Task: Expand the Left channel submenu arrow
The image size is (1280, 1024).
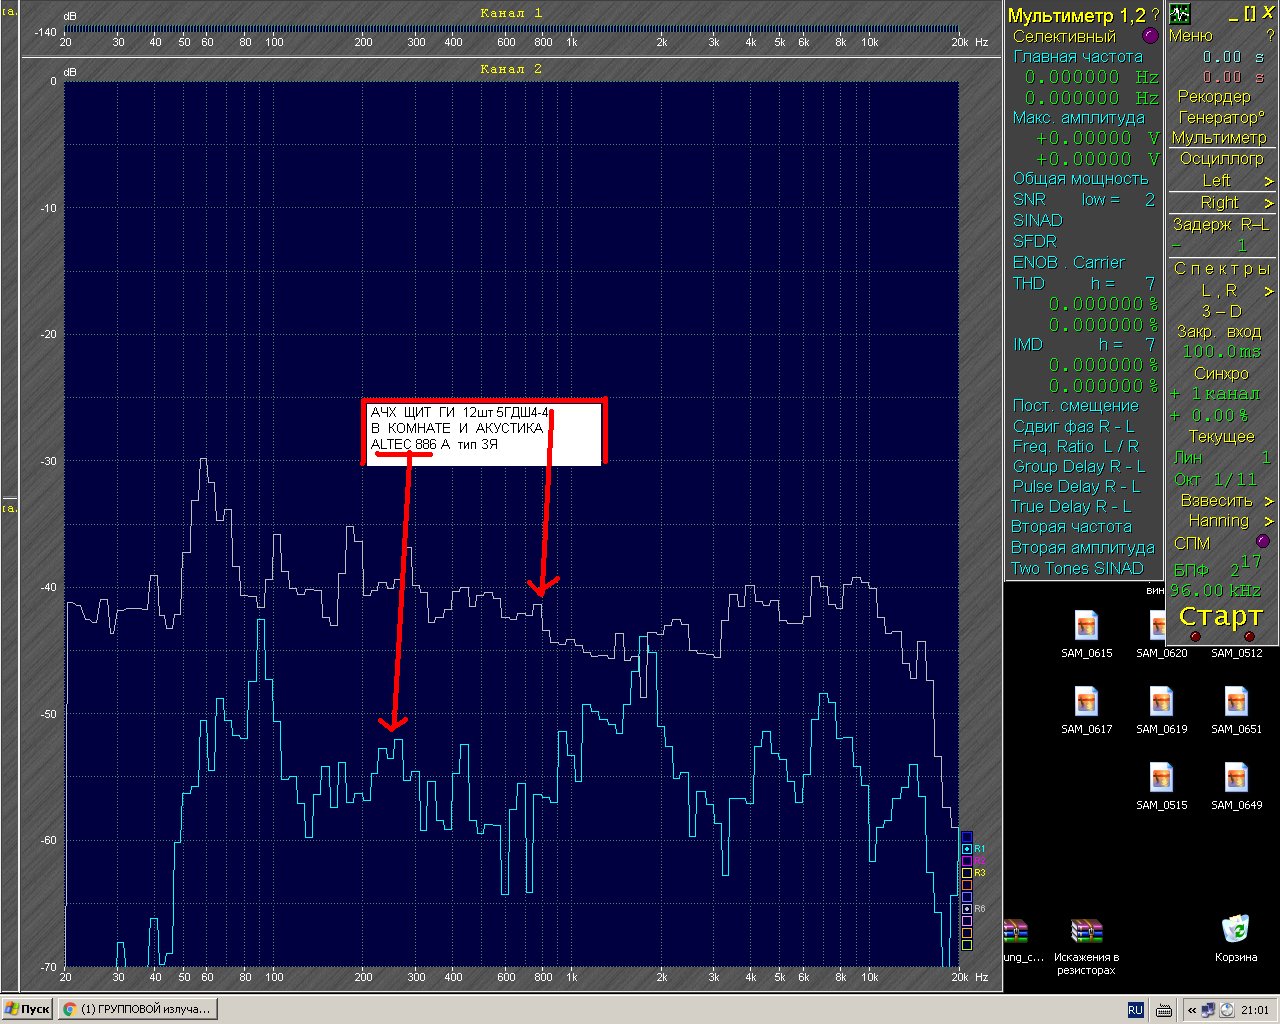Action: [1268, 181]
